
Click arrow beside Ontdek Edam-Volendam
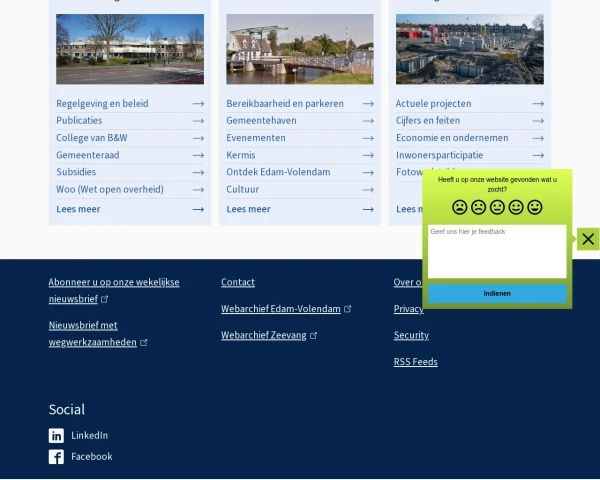pyautogui.click(x=368, y=173)
